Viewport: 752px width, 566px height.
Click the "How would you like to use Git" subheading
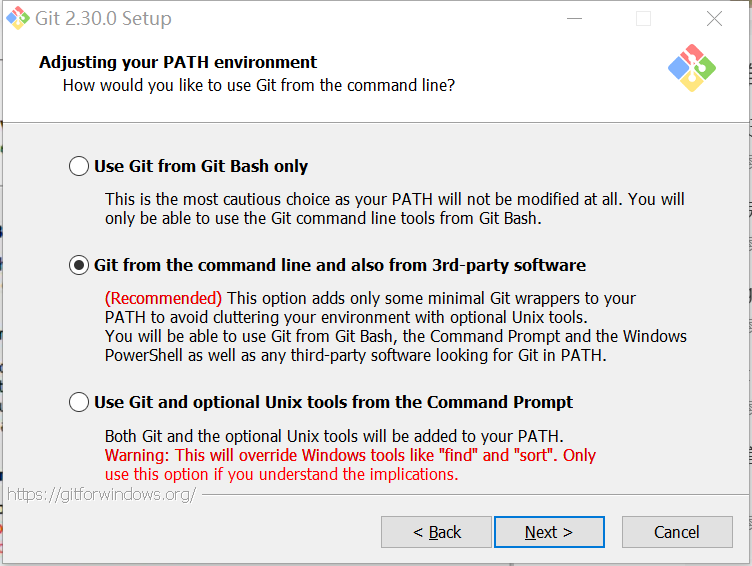tap(258, 86)
